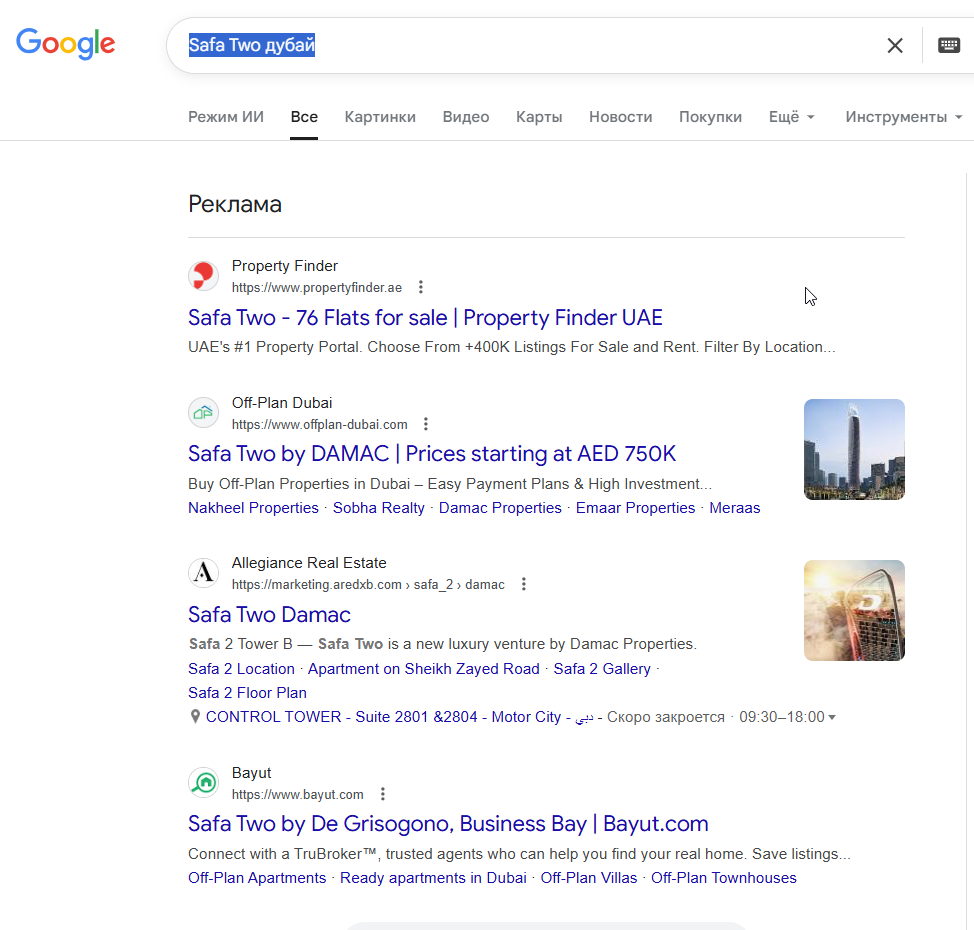Follow the Sobha Realty sitelink
This screenshot has width=974, height=930.
click(379, 508)
